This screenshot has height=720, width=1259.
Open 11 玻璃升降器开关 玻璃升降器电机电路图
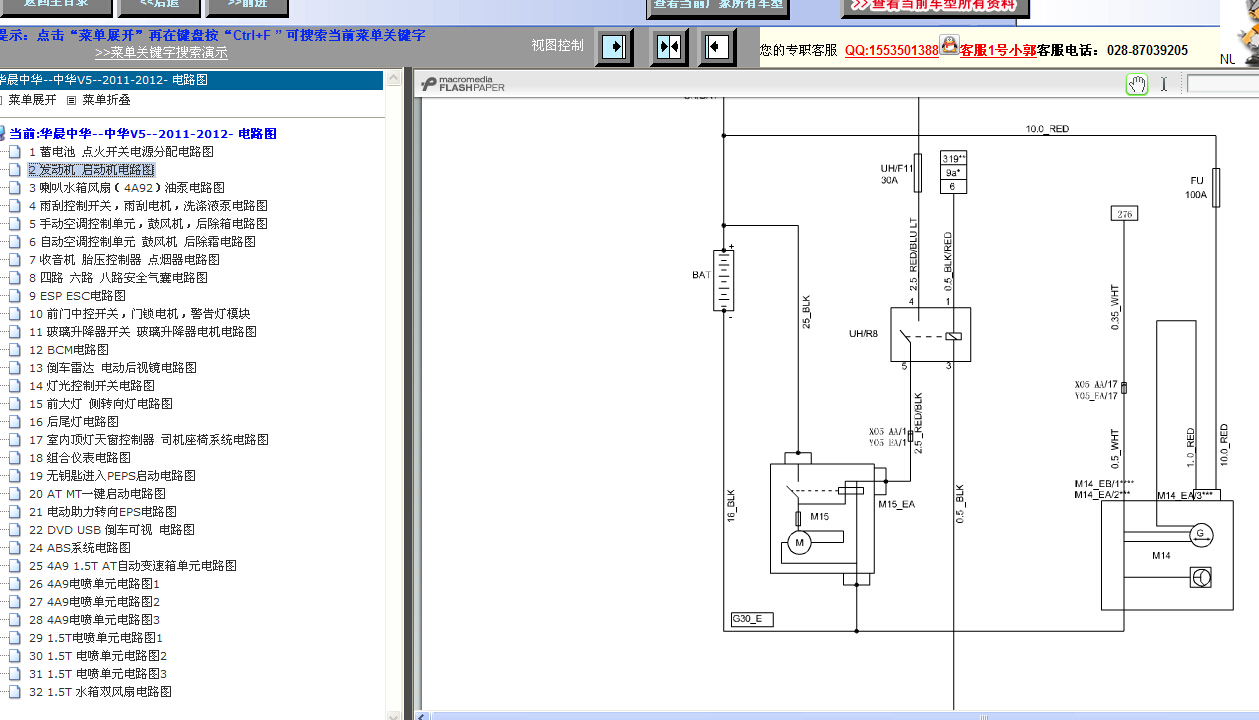click(142, 332)
